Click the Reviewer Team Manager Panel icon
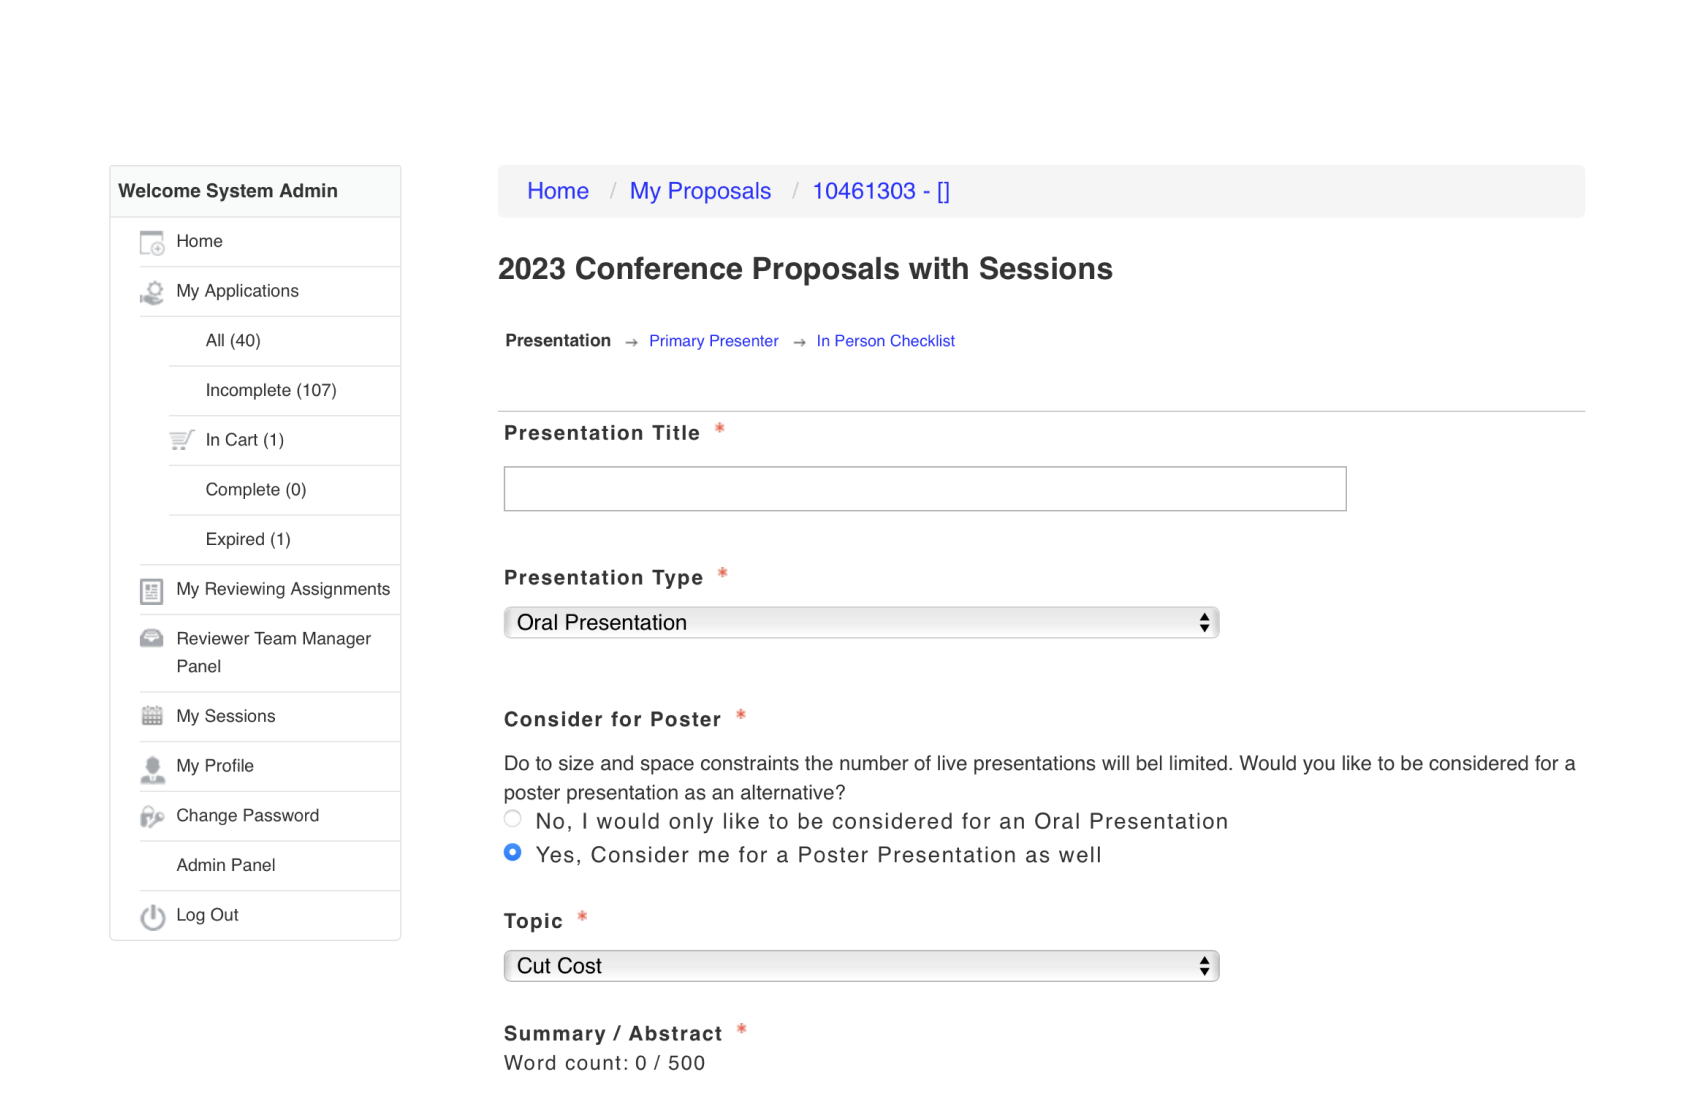 pyautogui.click(x=152, y=639)
